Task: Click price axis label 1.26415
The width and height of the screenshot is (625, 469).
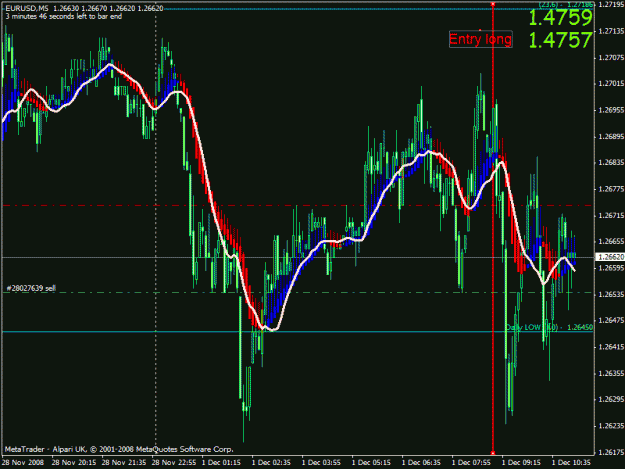Action: coord(611,347)
